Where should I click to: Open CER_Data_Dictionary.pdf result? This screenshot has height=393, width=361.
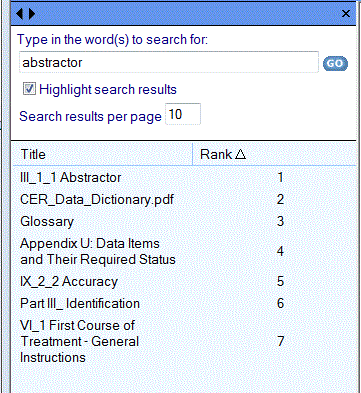[x=97, y=199]
